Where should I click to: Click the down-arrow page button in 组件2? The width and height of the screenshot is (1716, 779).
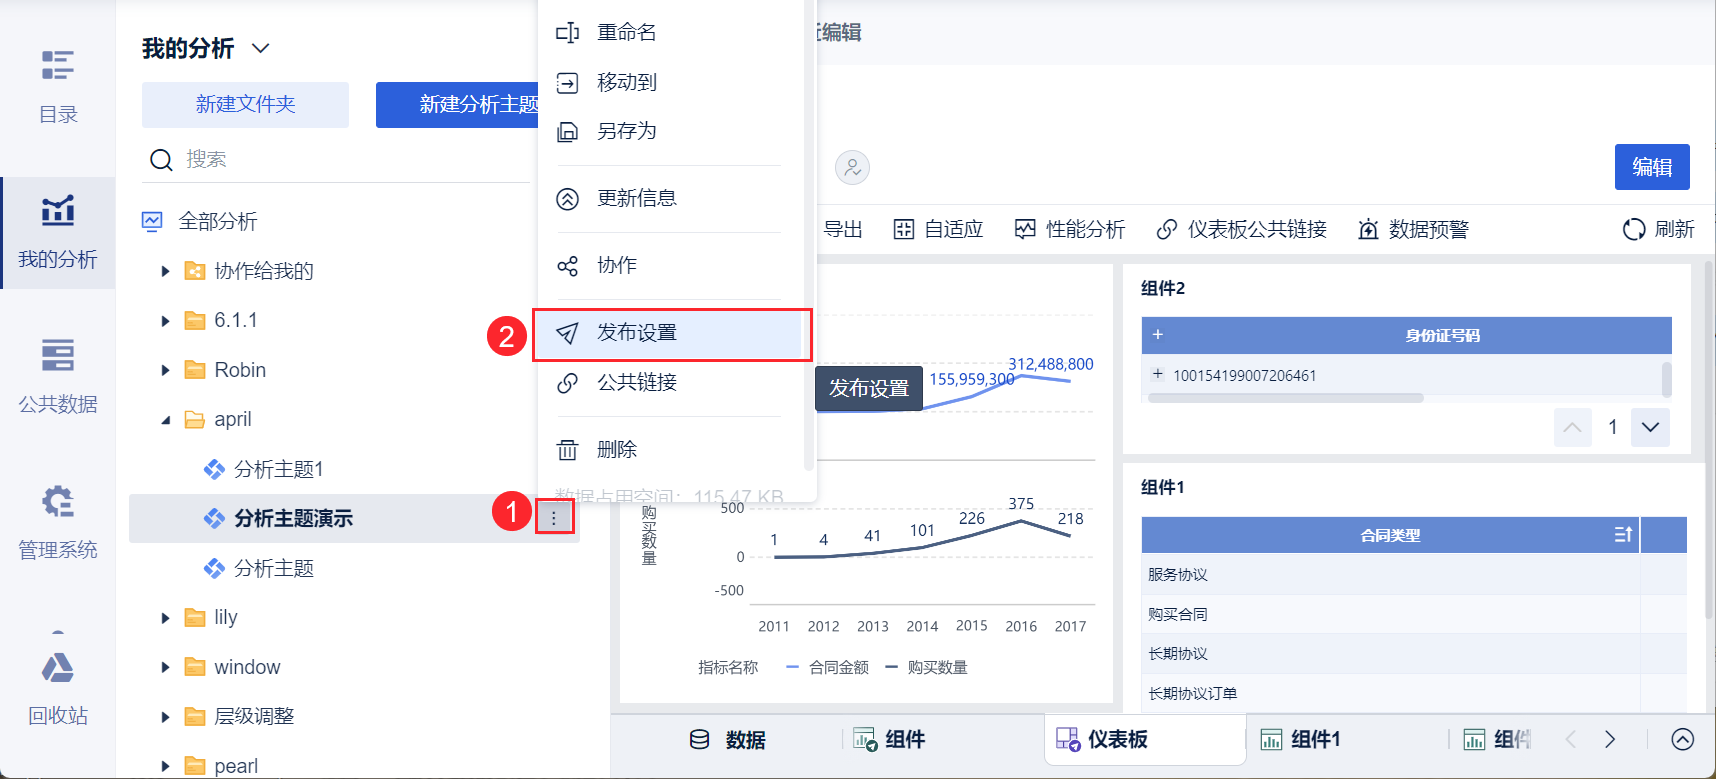pyautogui.click(x=1650, y=427)
